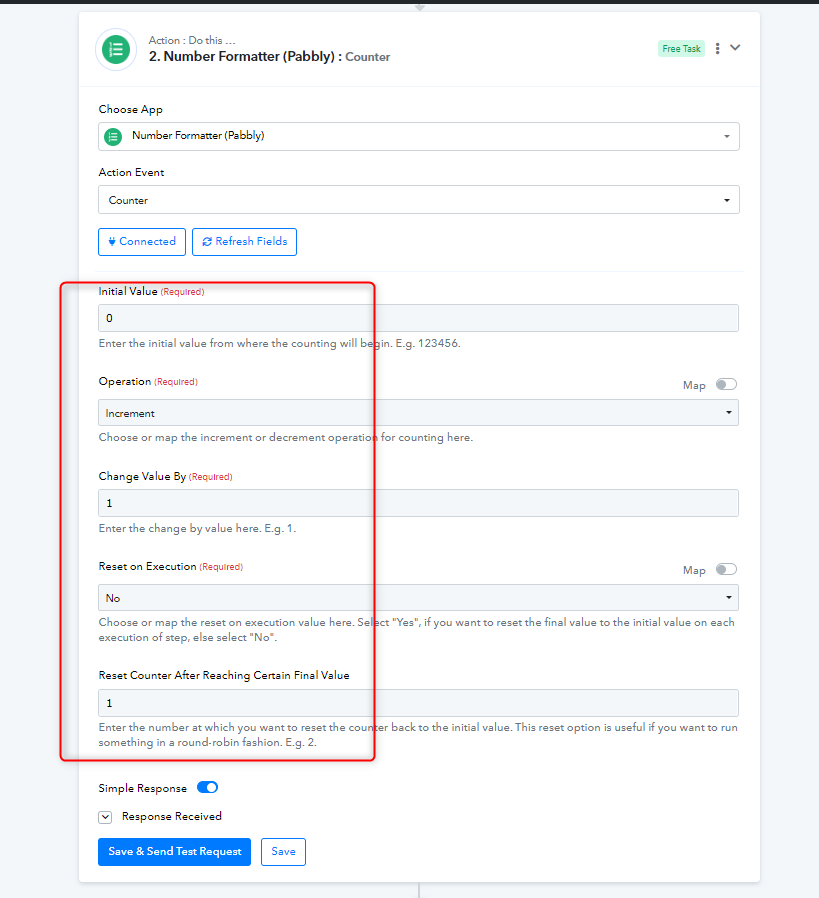Click the Initial Value input field

tap(419, 318)
